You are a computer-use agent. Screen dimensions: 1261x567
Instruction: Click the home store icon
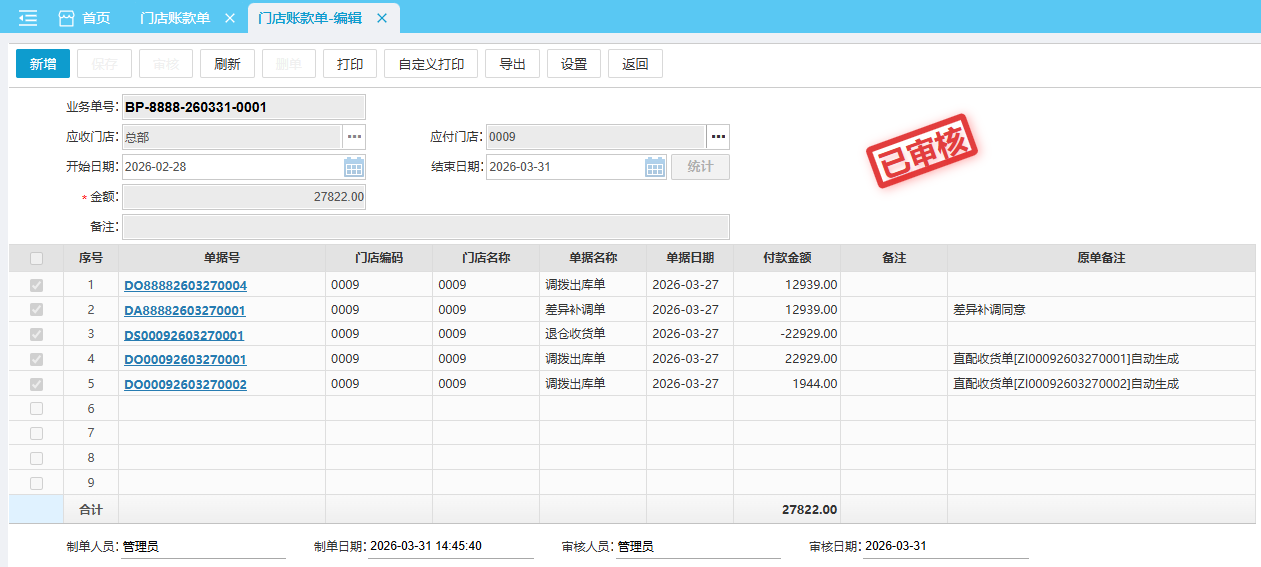click(67, 18)
